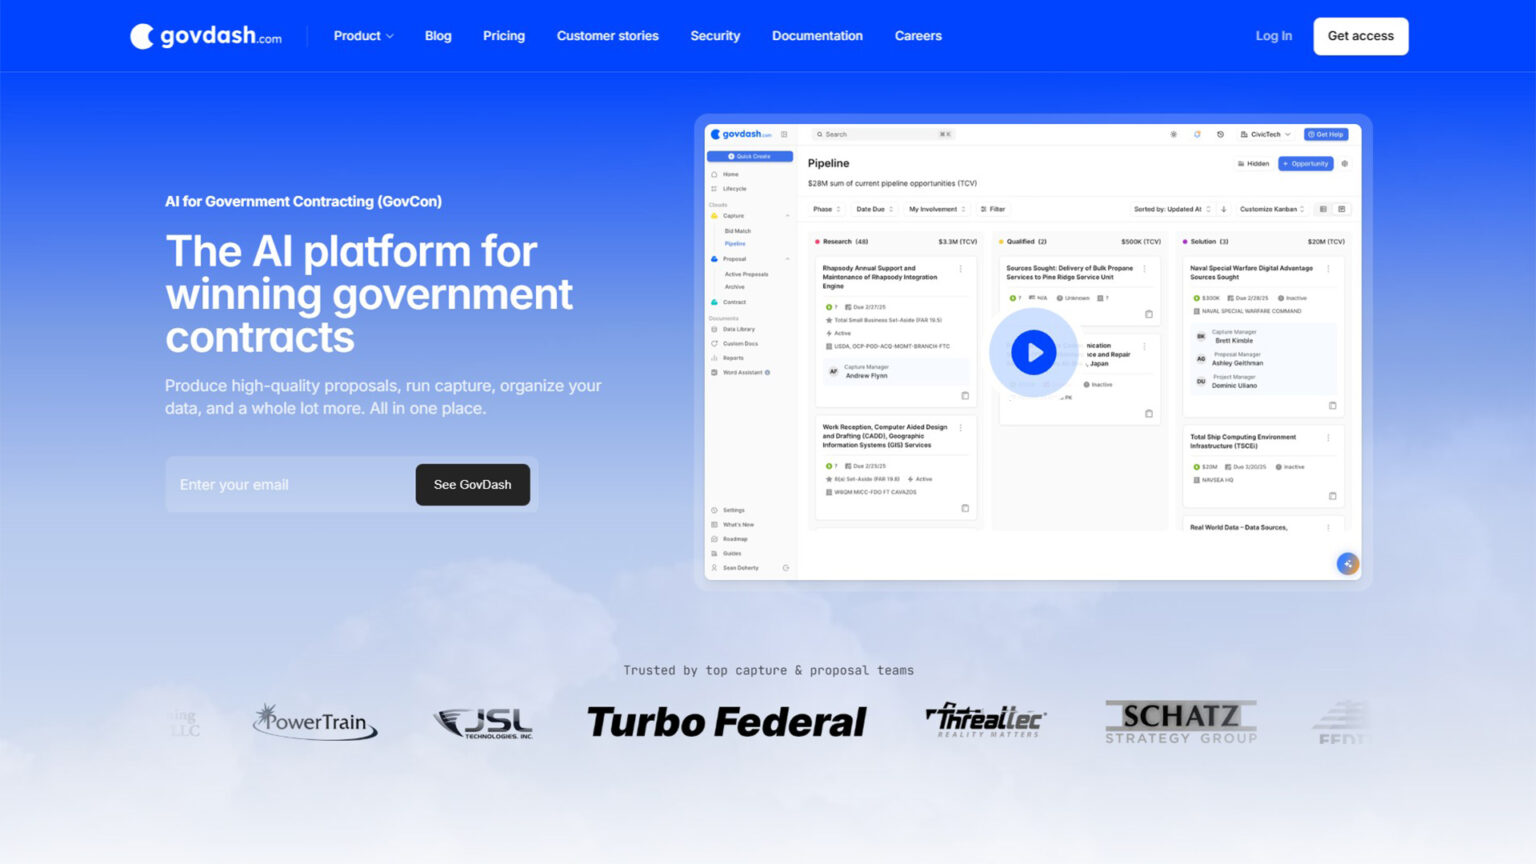The image size is (1536, 864).
Task: Switch Kanban to list view layout
Action: 1324,208
